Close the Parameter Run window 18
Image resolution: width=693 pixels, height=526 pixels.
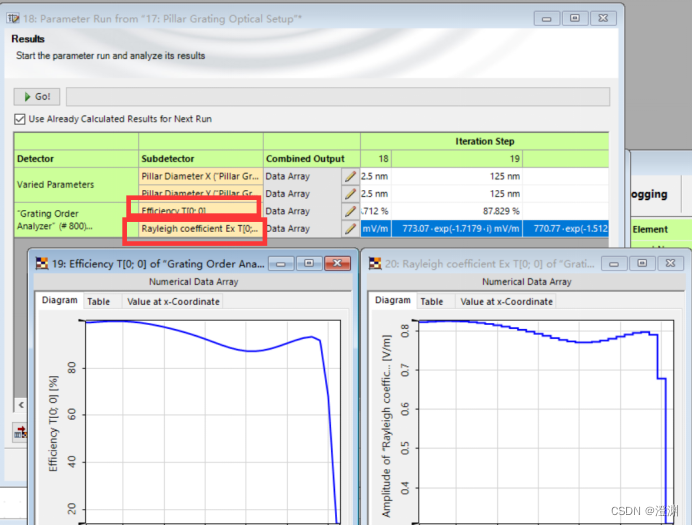[603, 18]
